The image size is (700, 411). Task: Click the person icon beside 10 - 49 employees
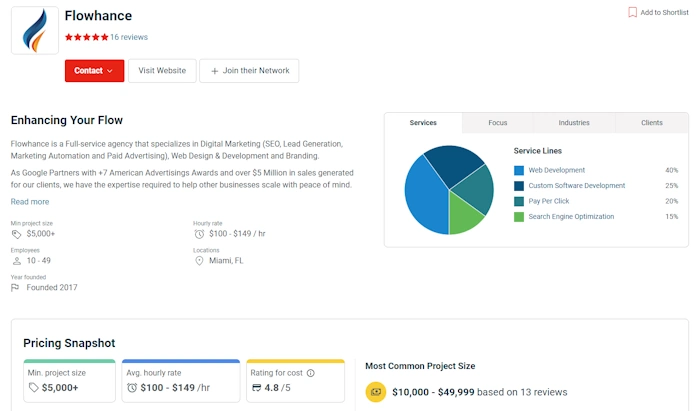click(17, 261)
